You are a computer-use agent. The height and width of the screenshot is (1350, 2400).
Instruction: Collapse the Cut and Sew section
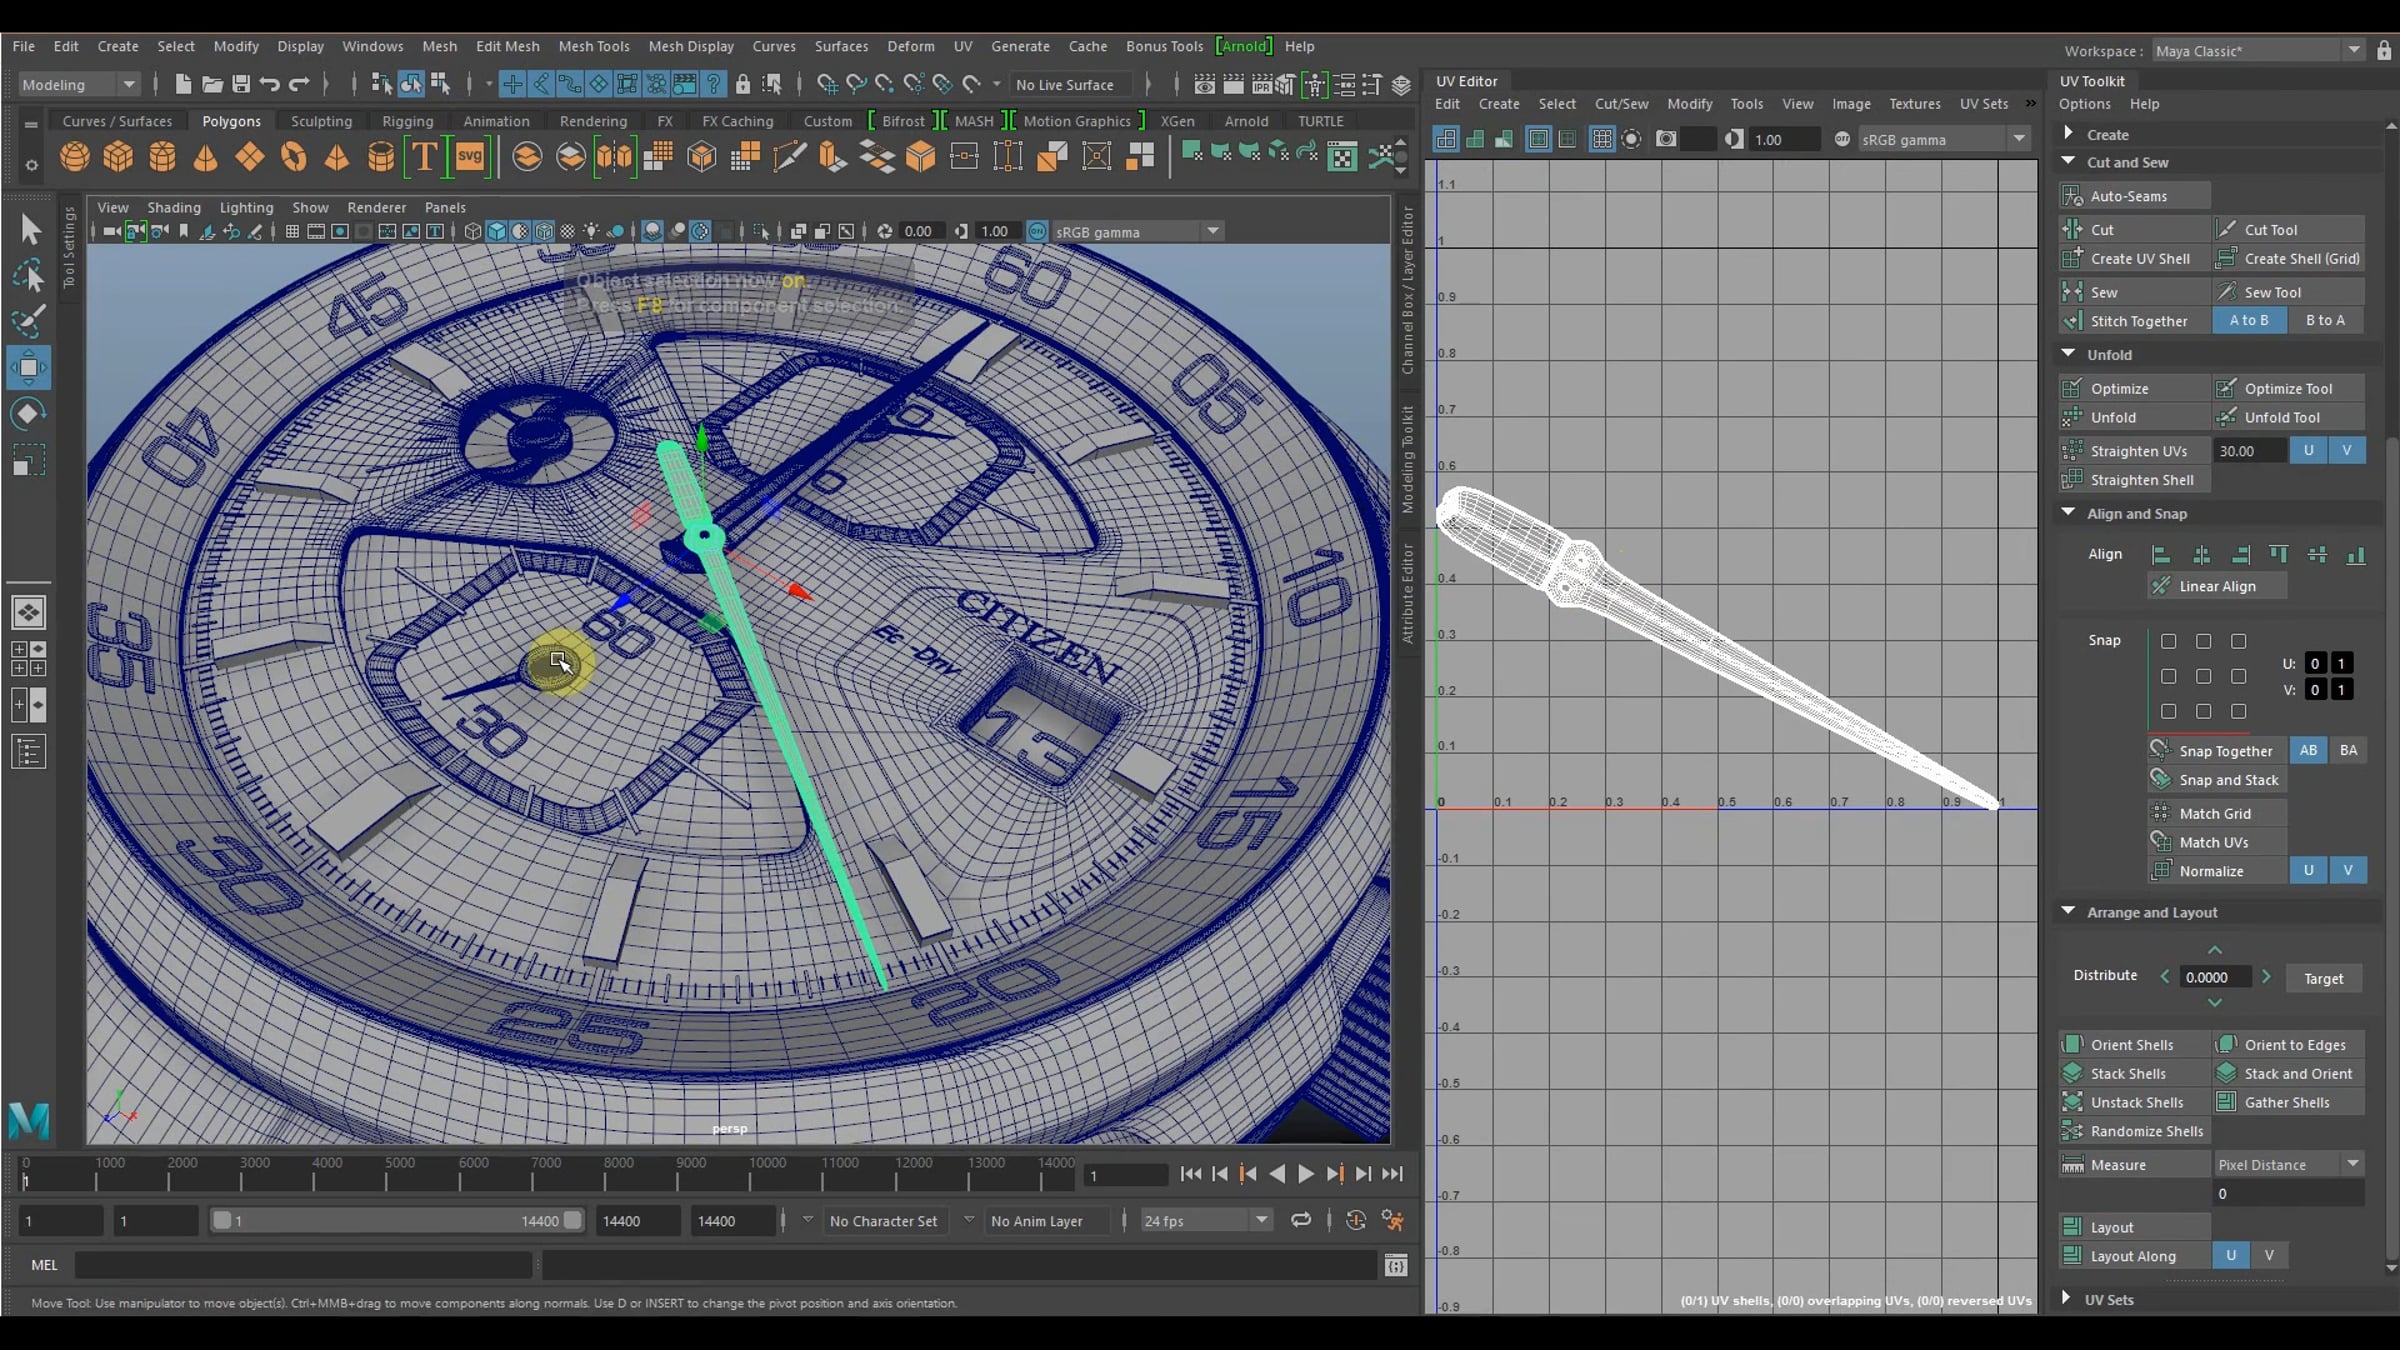point(2068,161)
